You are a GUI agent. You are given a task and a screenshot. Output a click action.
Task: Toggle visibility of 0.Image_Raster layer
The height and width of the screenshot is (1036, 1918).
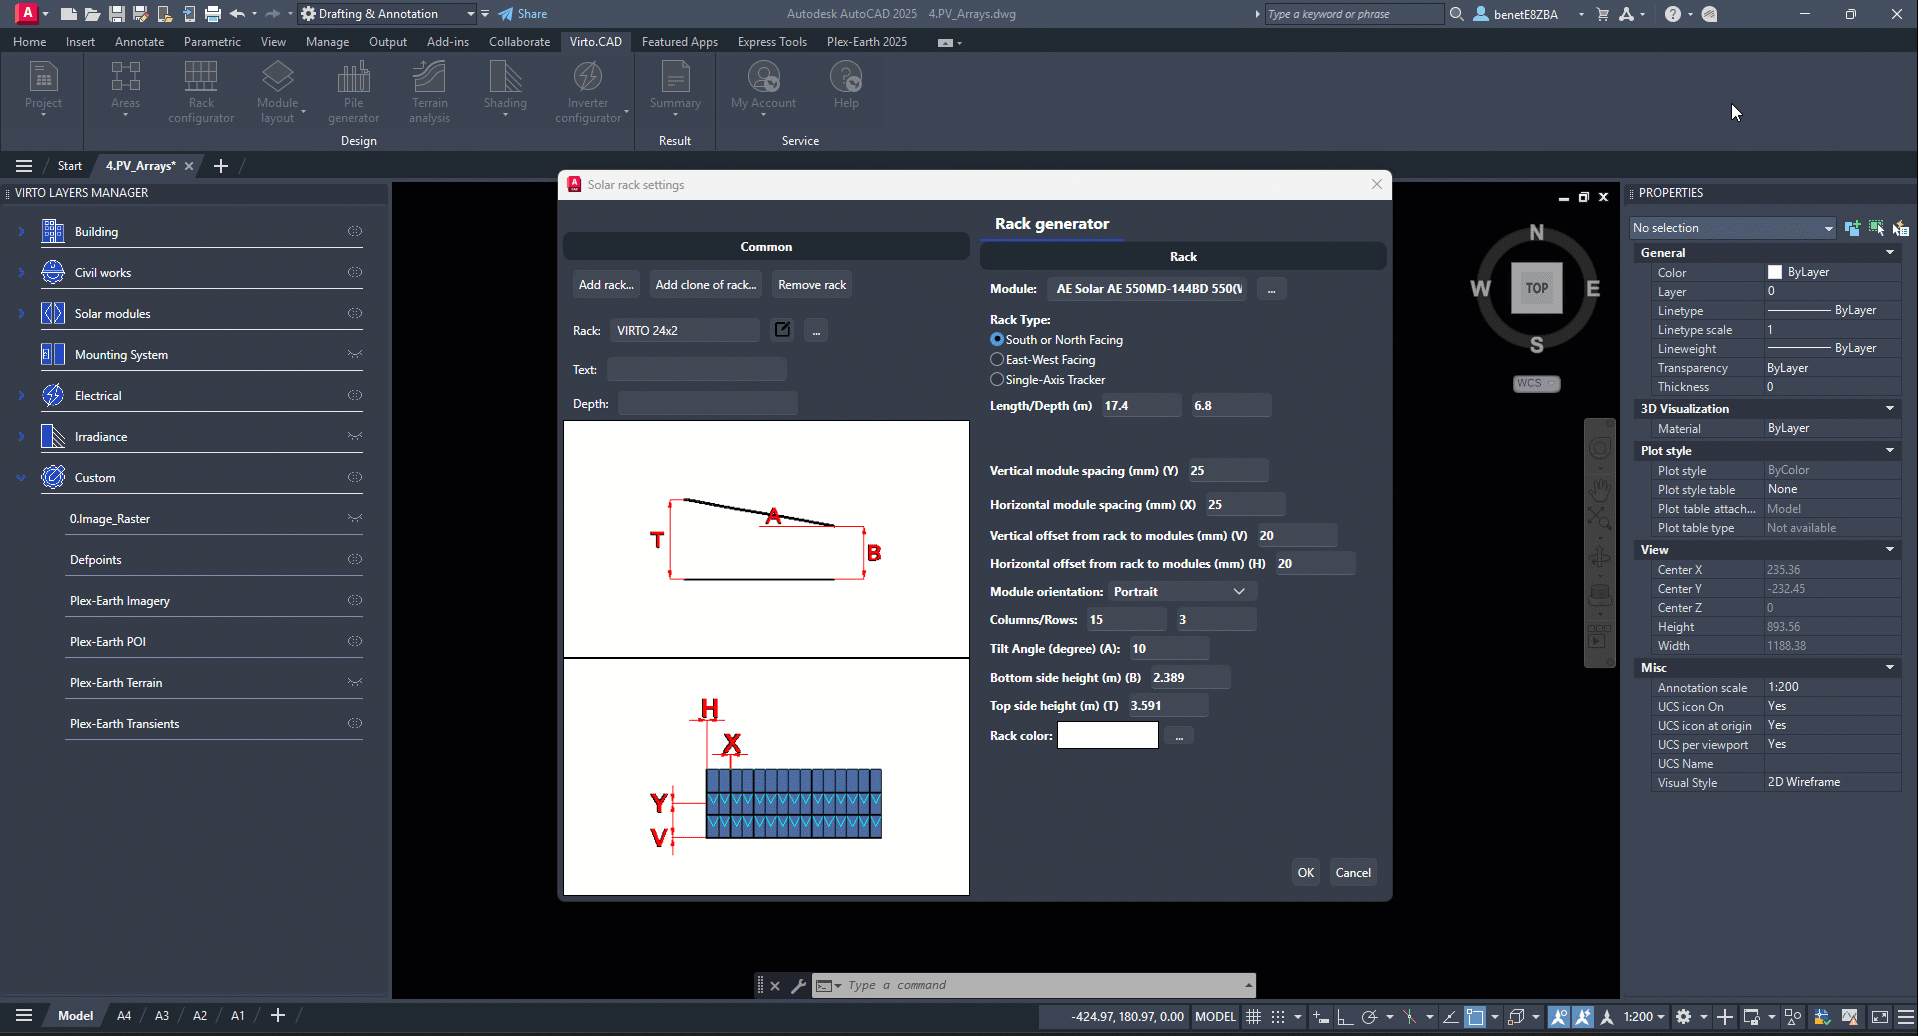tap(354, 518)
